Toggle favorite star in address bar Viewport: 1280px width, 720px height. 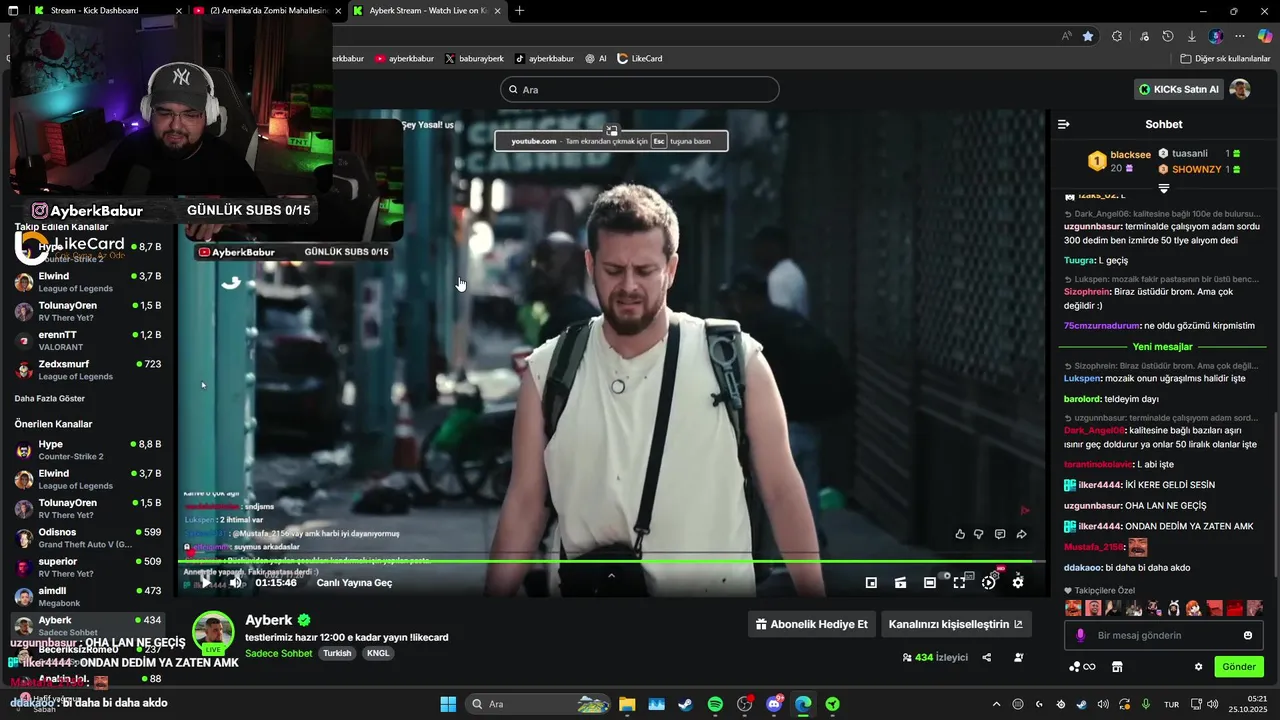point(1088,36)
